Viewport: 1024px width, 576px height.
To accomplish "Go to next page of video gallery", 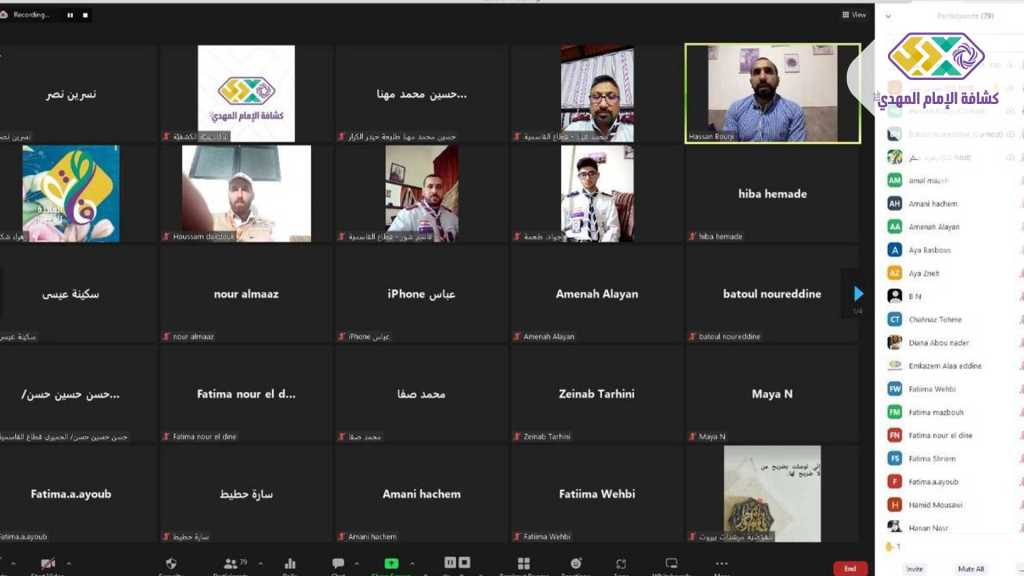I will point(858,294).
